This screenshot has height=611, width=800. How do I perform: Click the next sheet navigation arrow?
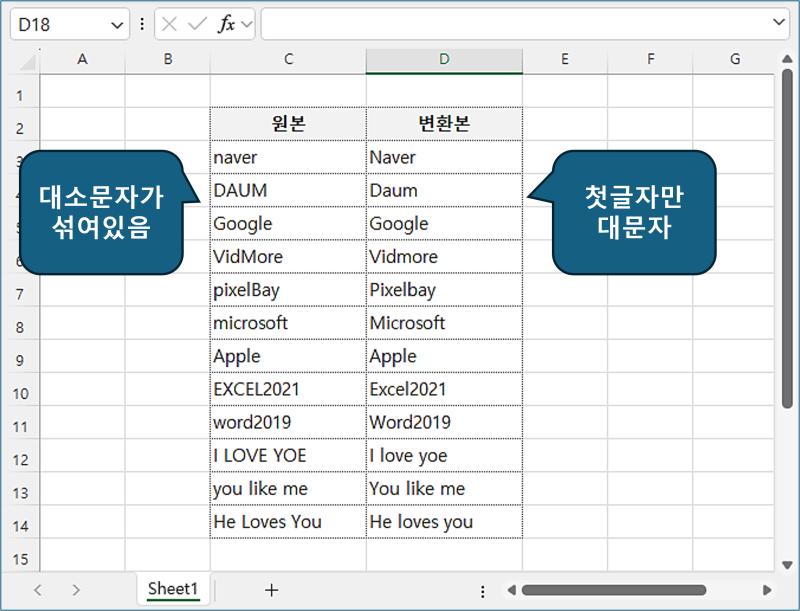click(76, 590)
